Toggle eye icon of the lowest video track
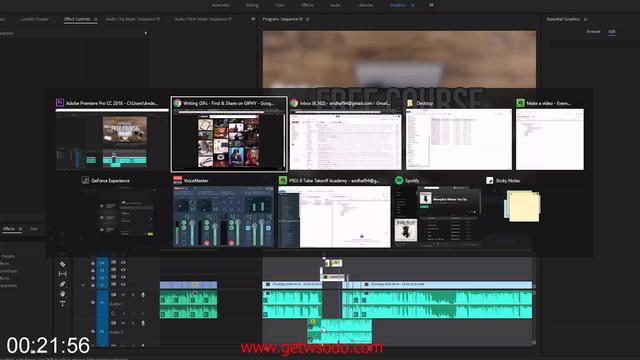This screenshot has height=360, width=640. (x=123, y=284)
